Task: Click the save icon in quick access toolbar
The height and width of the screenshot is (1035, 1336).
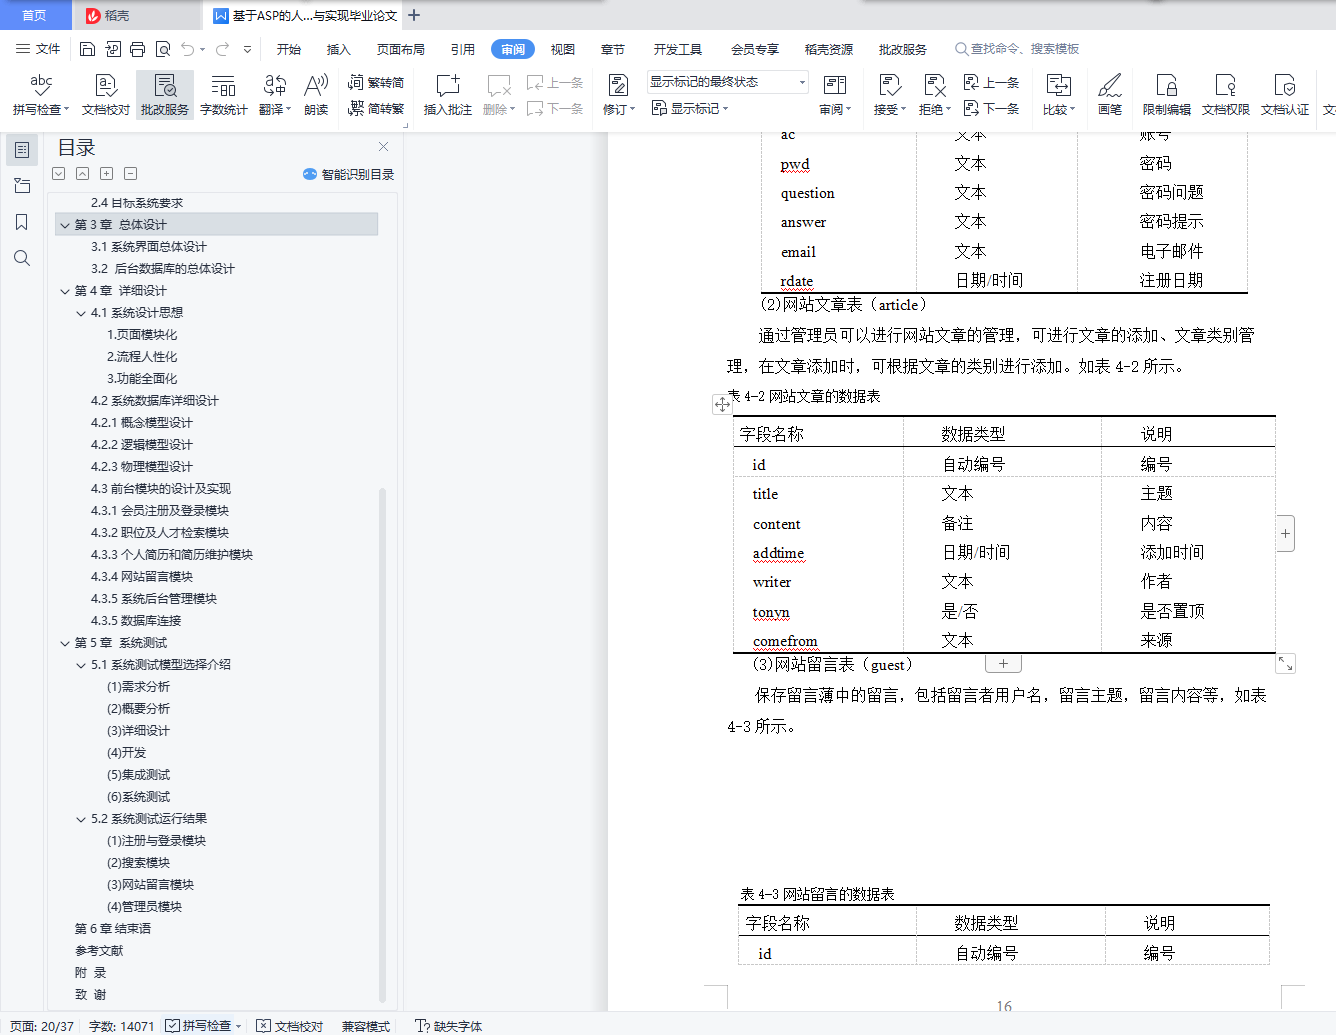Action: coord(87,49)
